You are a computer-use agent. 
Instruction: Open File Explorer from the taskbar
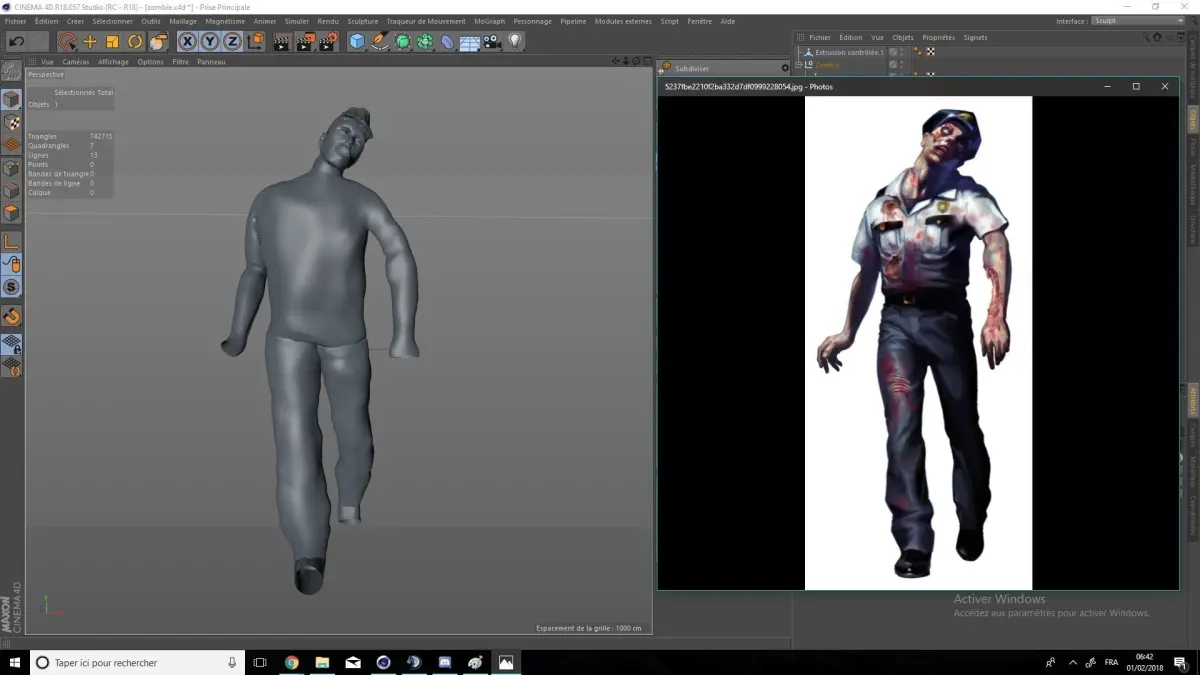[x=322, y=662]
